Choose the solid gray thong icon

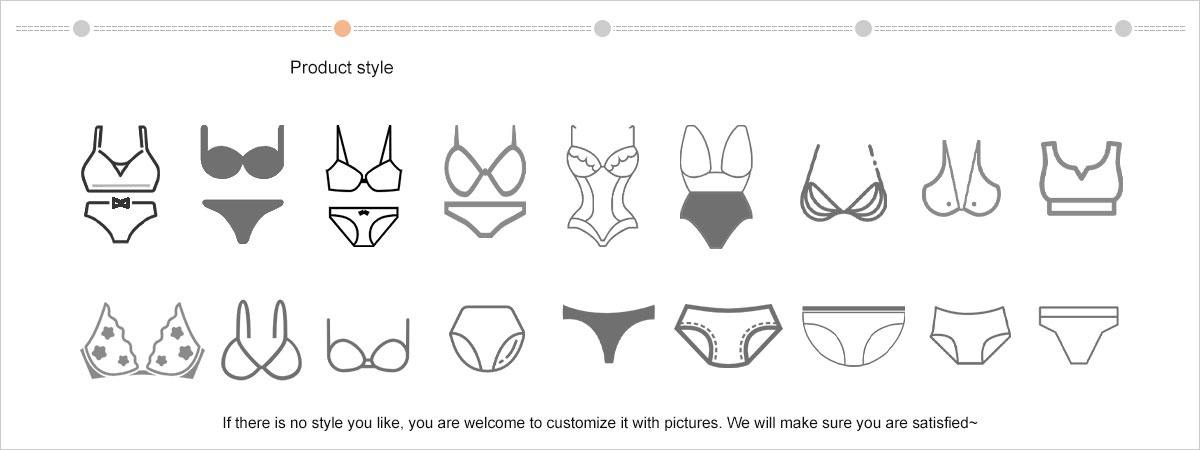[x=608, y=332]
